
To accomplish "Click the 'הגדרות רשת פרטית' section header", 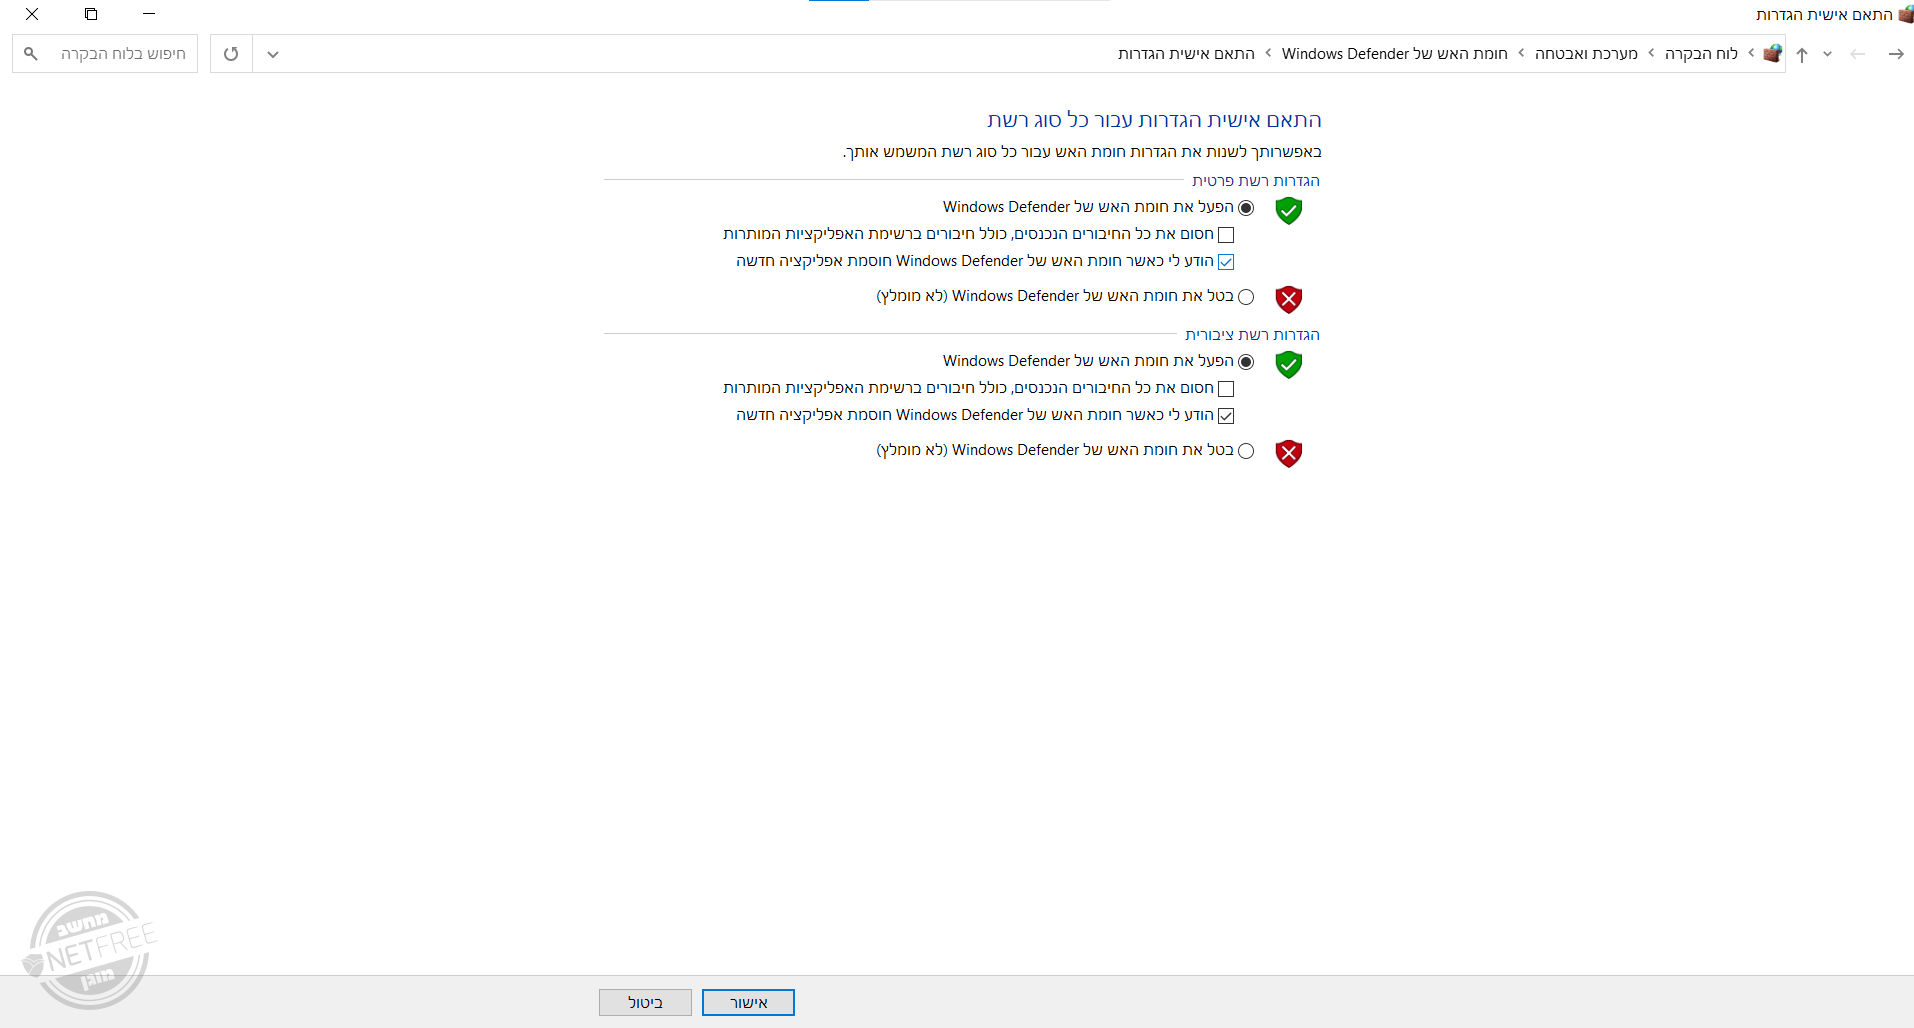I will 1256,181.
